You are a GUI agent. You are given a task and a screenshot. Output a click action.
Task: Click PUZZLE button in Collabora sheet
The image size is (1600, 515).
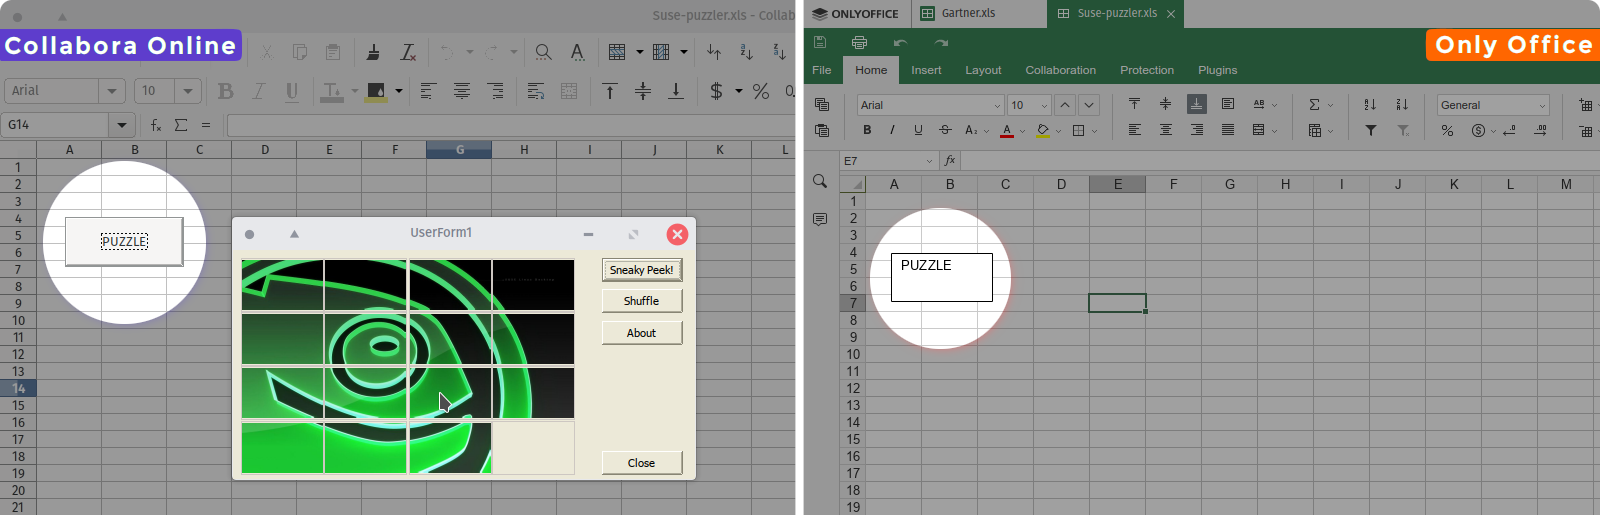[x=124, y=241]
